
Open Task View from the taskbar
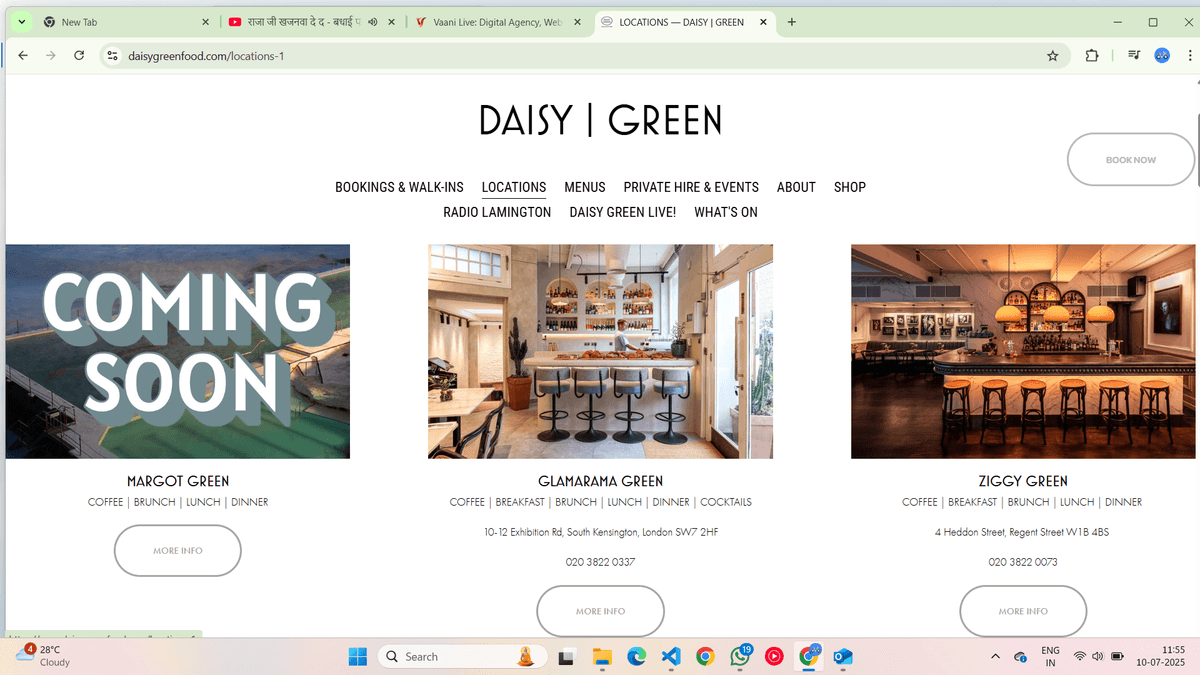567,656
